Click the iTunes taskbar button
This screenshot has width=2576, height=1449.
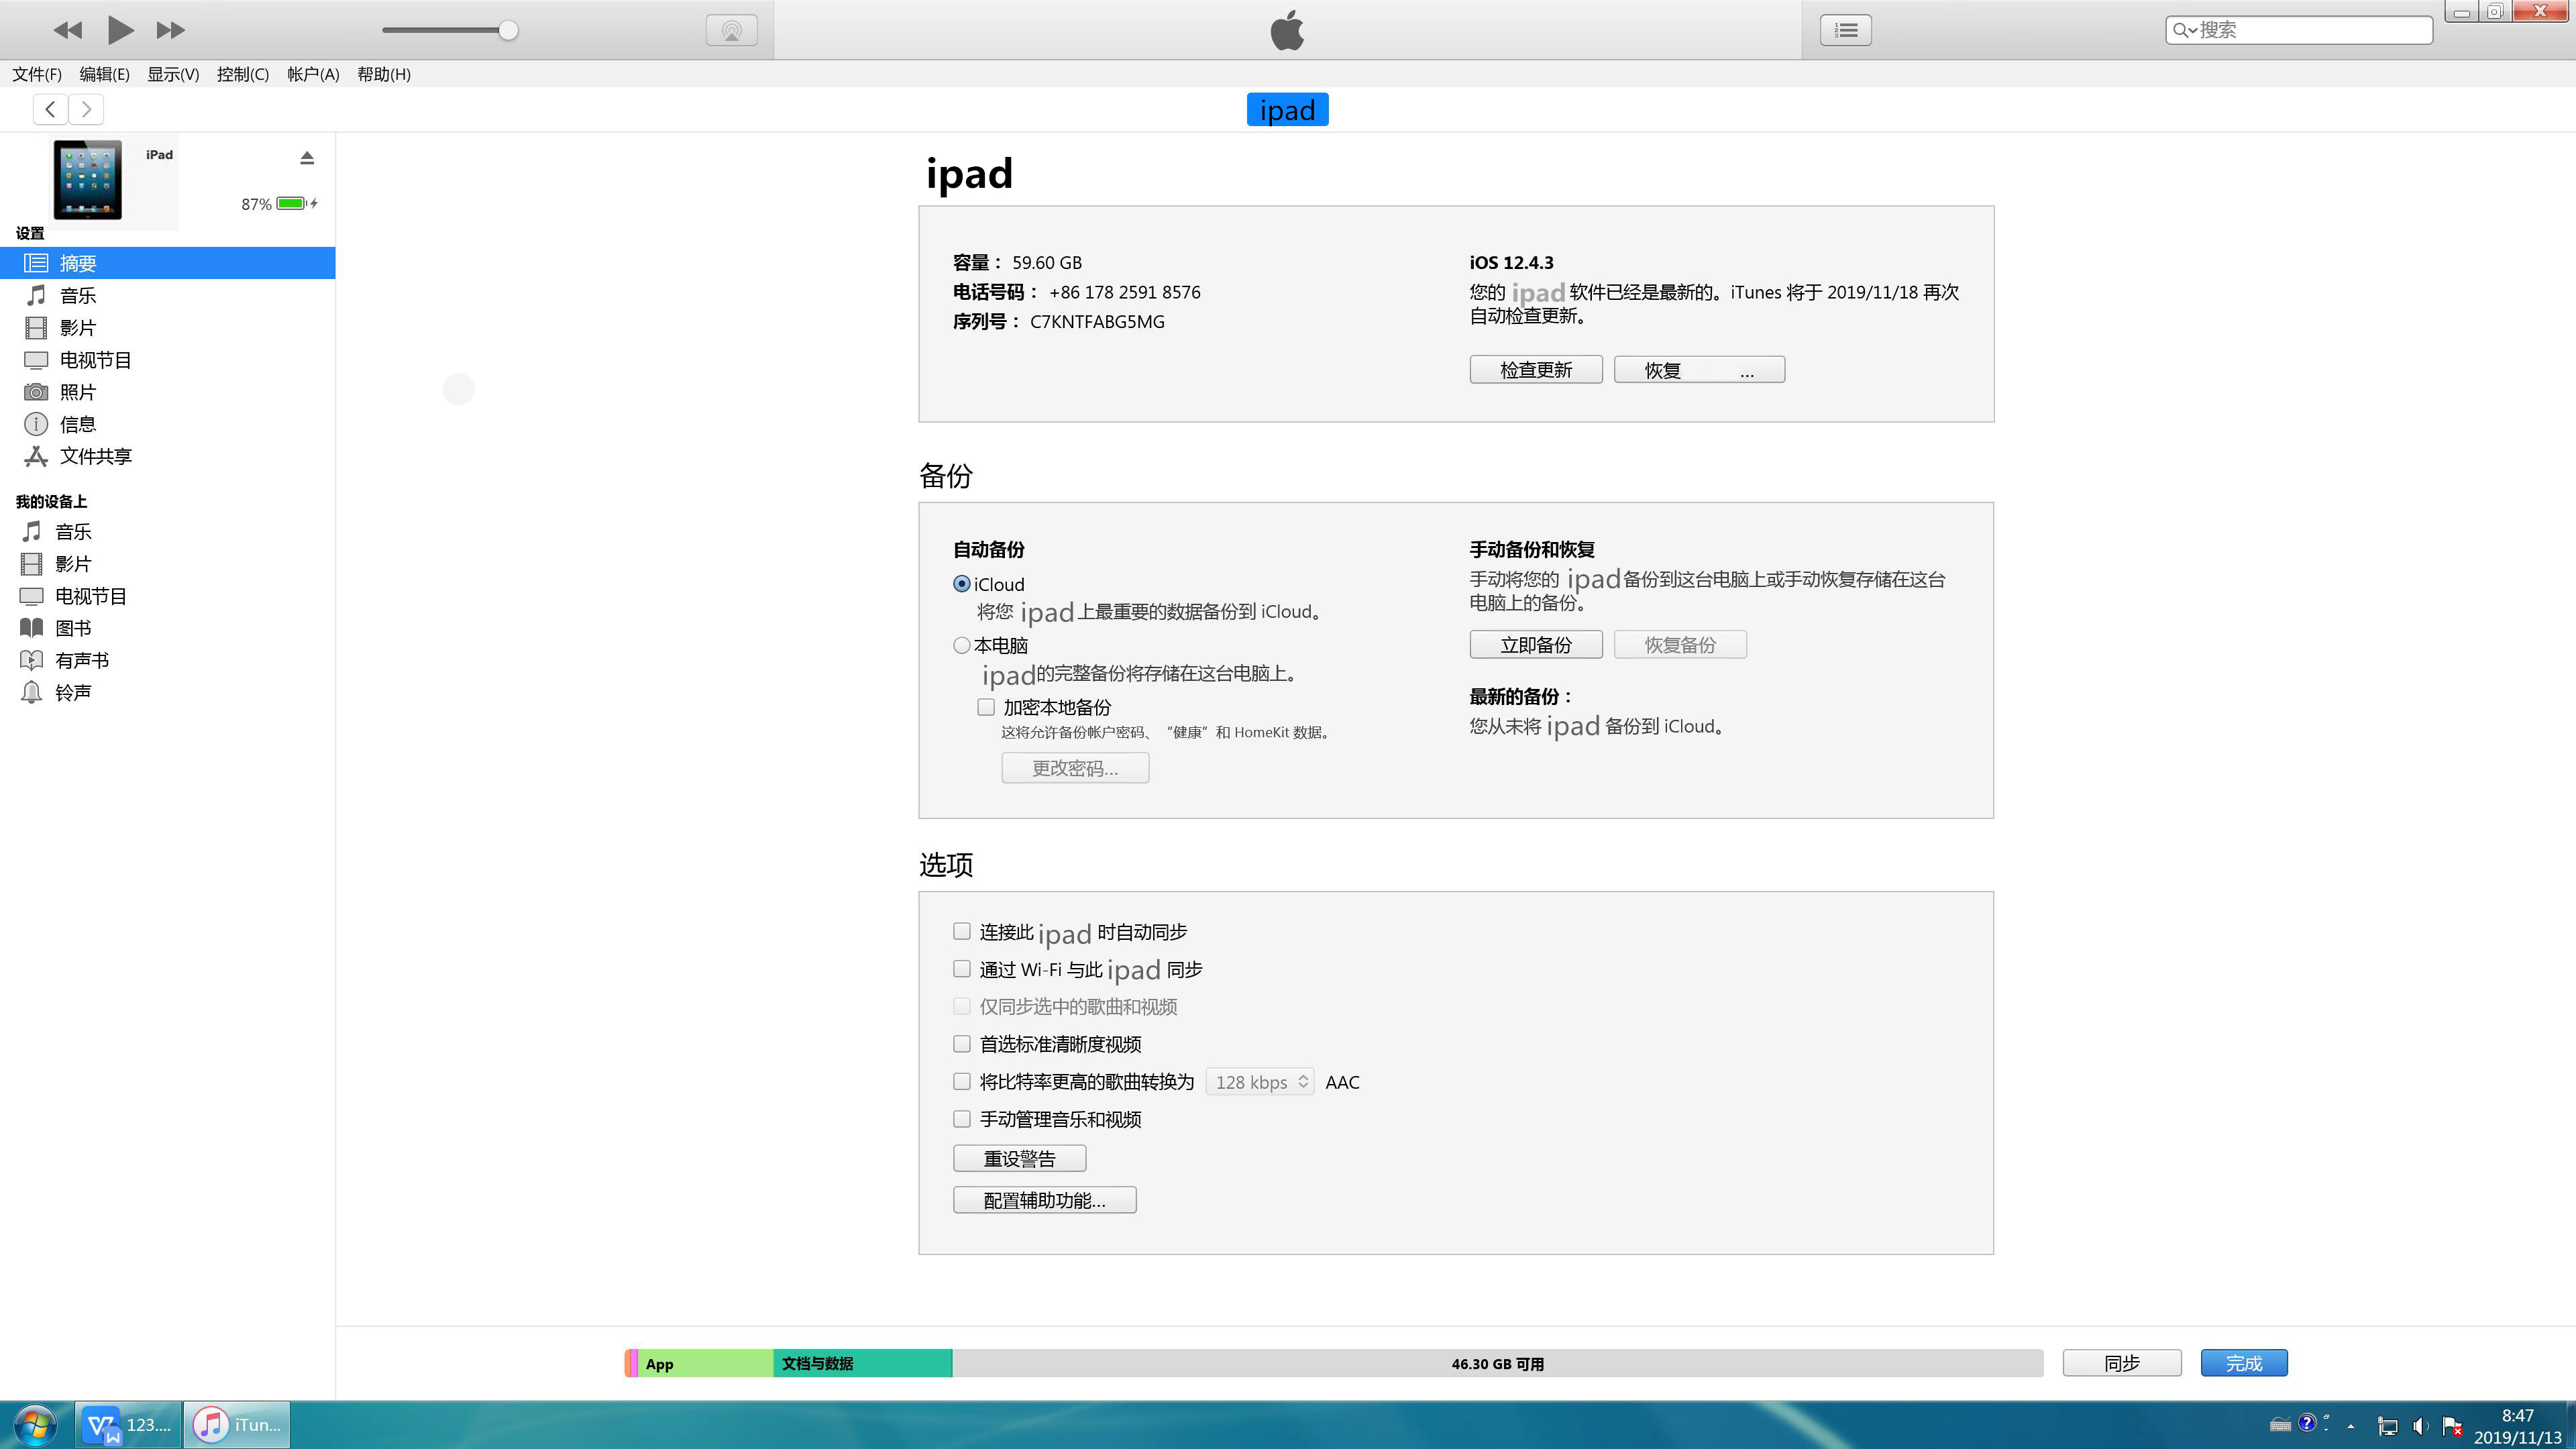(237, 1424)
